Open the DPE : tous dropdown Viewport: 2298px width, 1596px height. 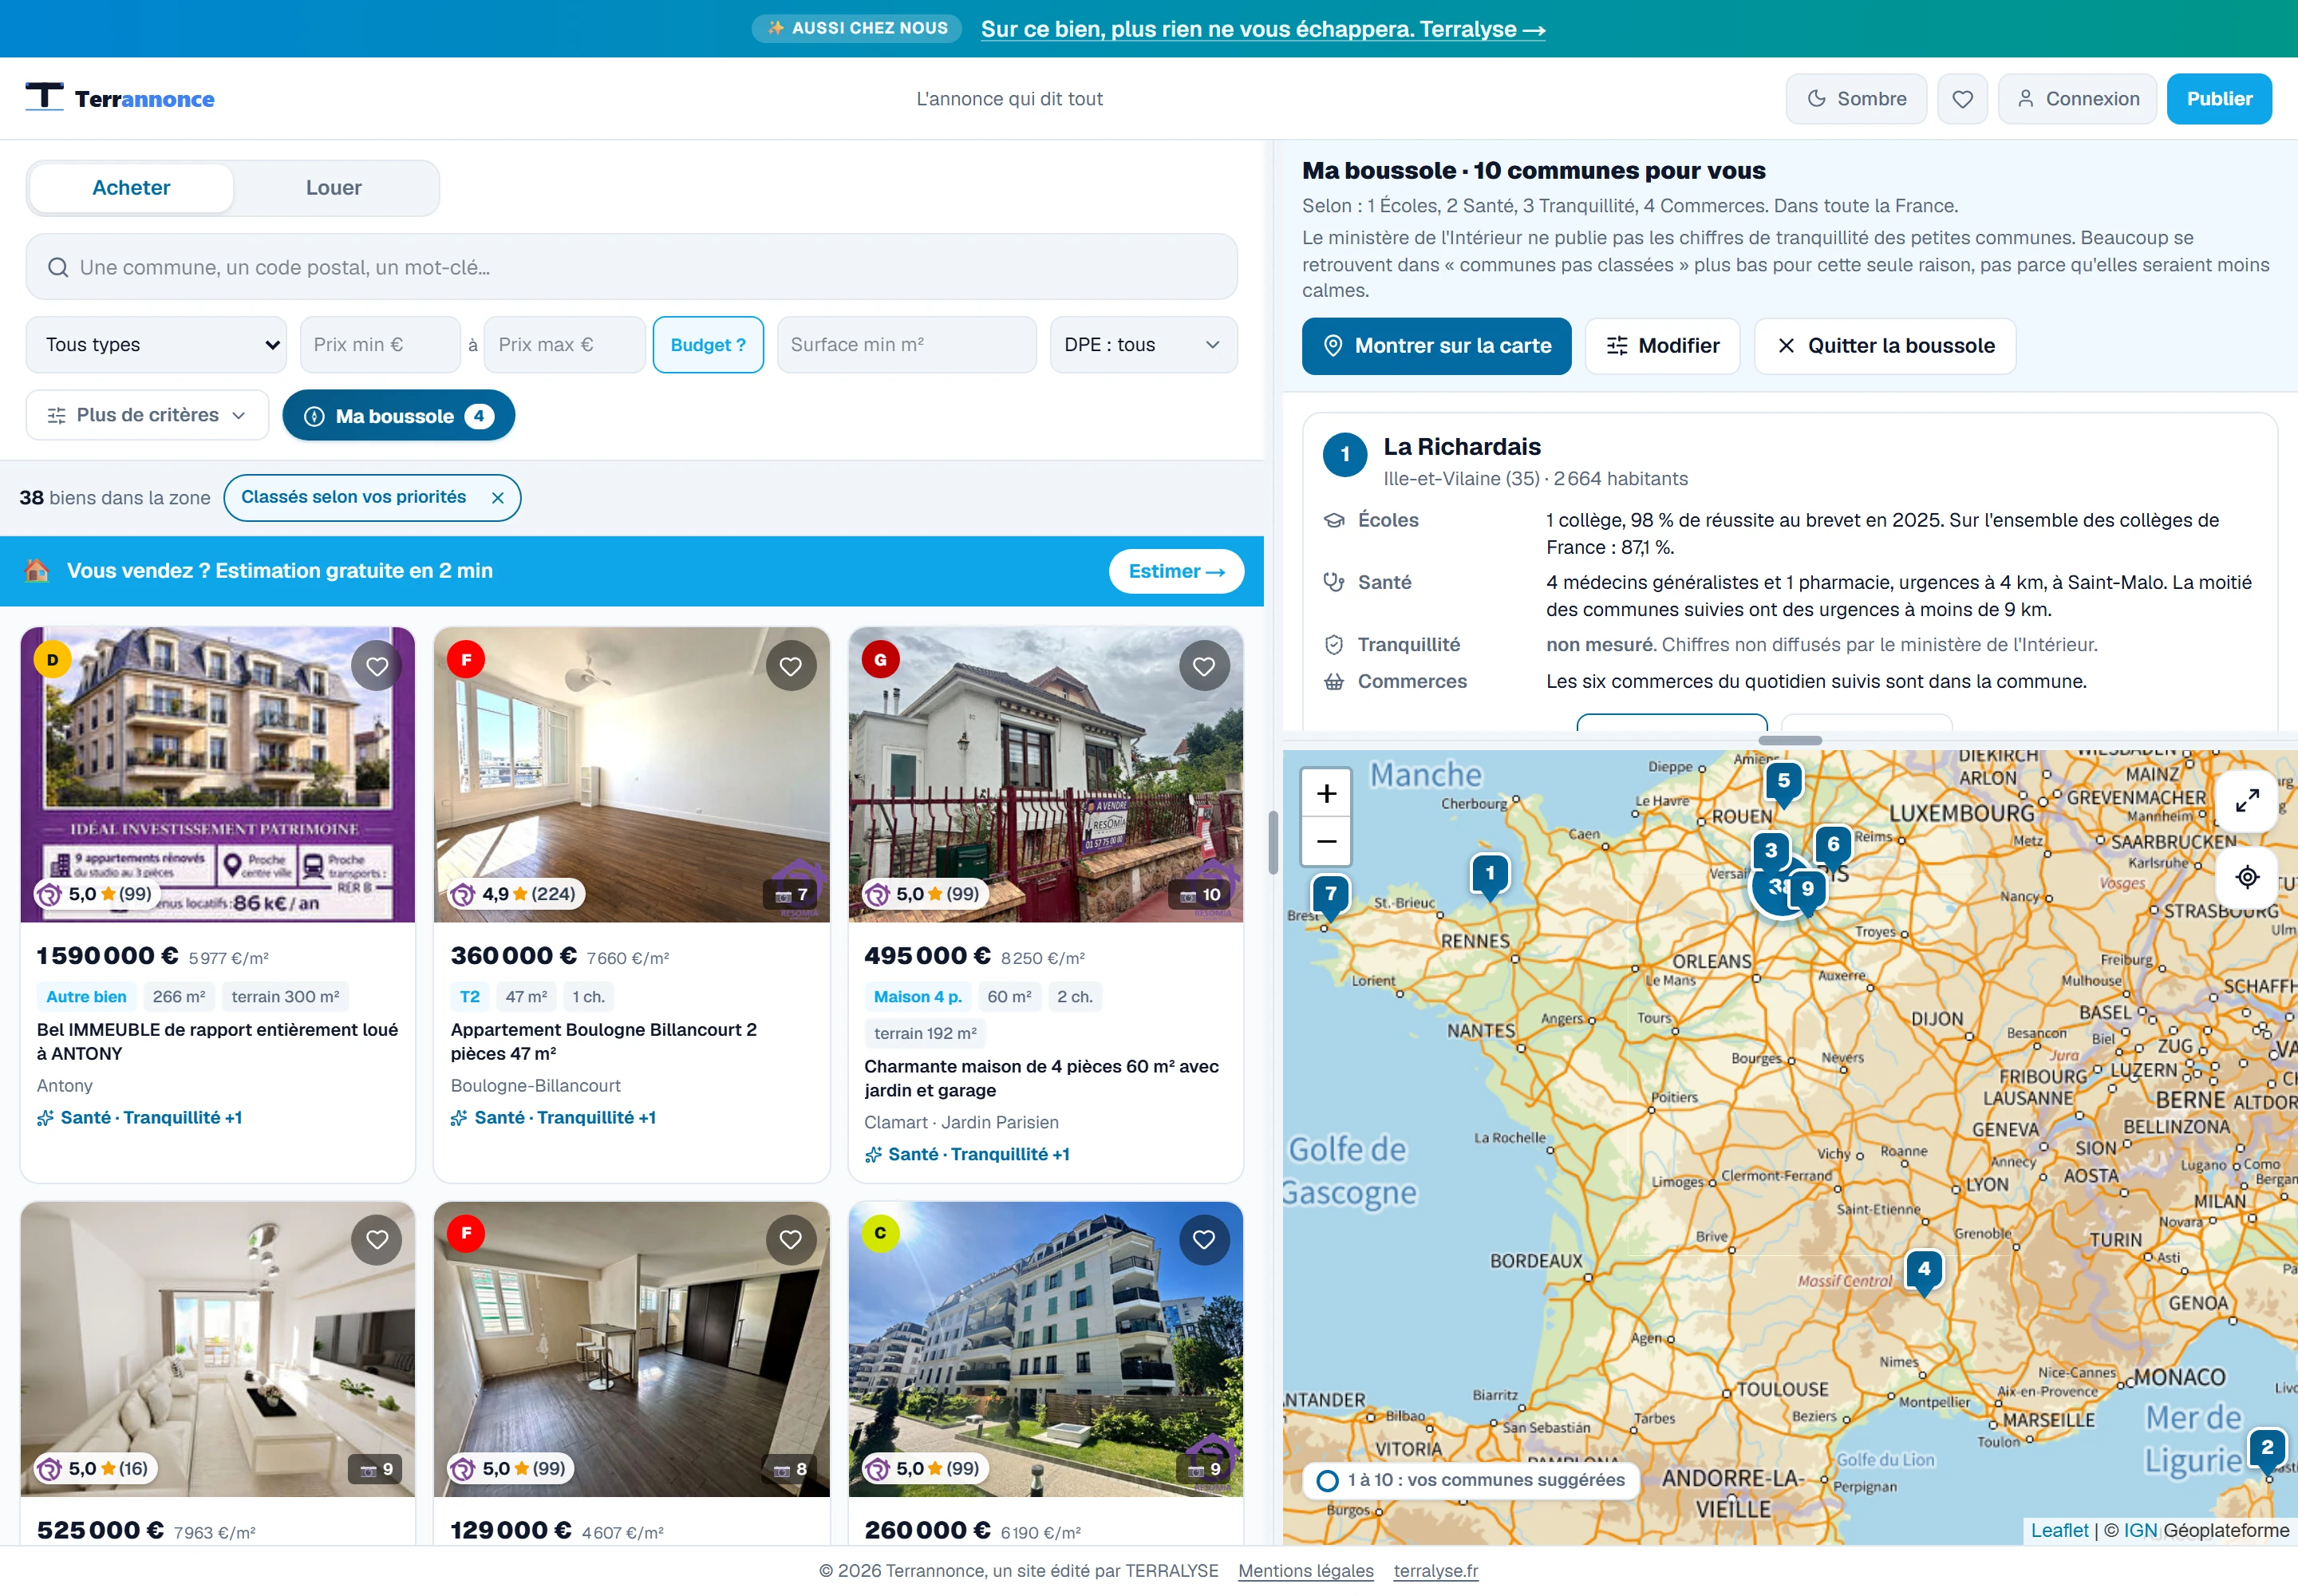pos(1143,345)
